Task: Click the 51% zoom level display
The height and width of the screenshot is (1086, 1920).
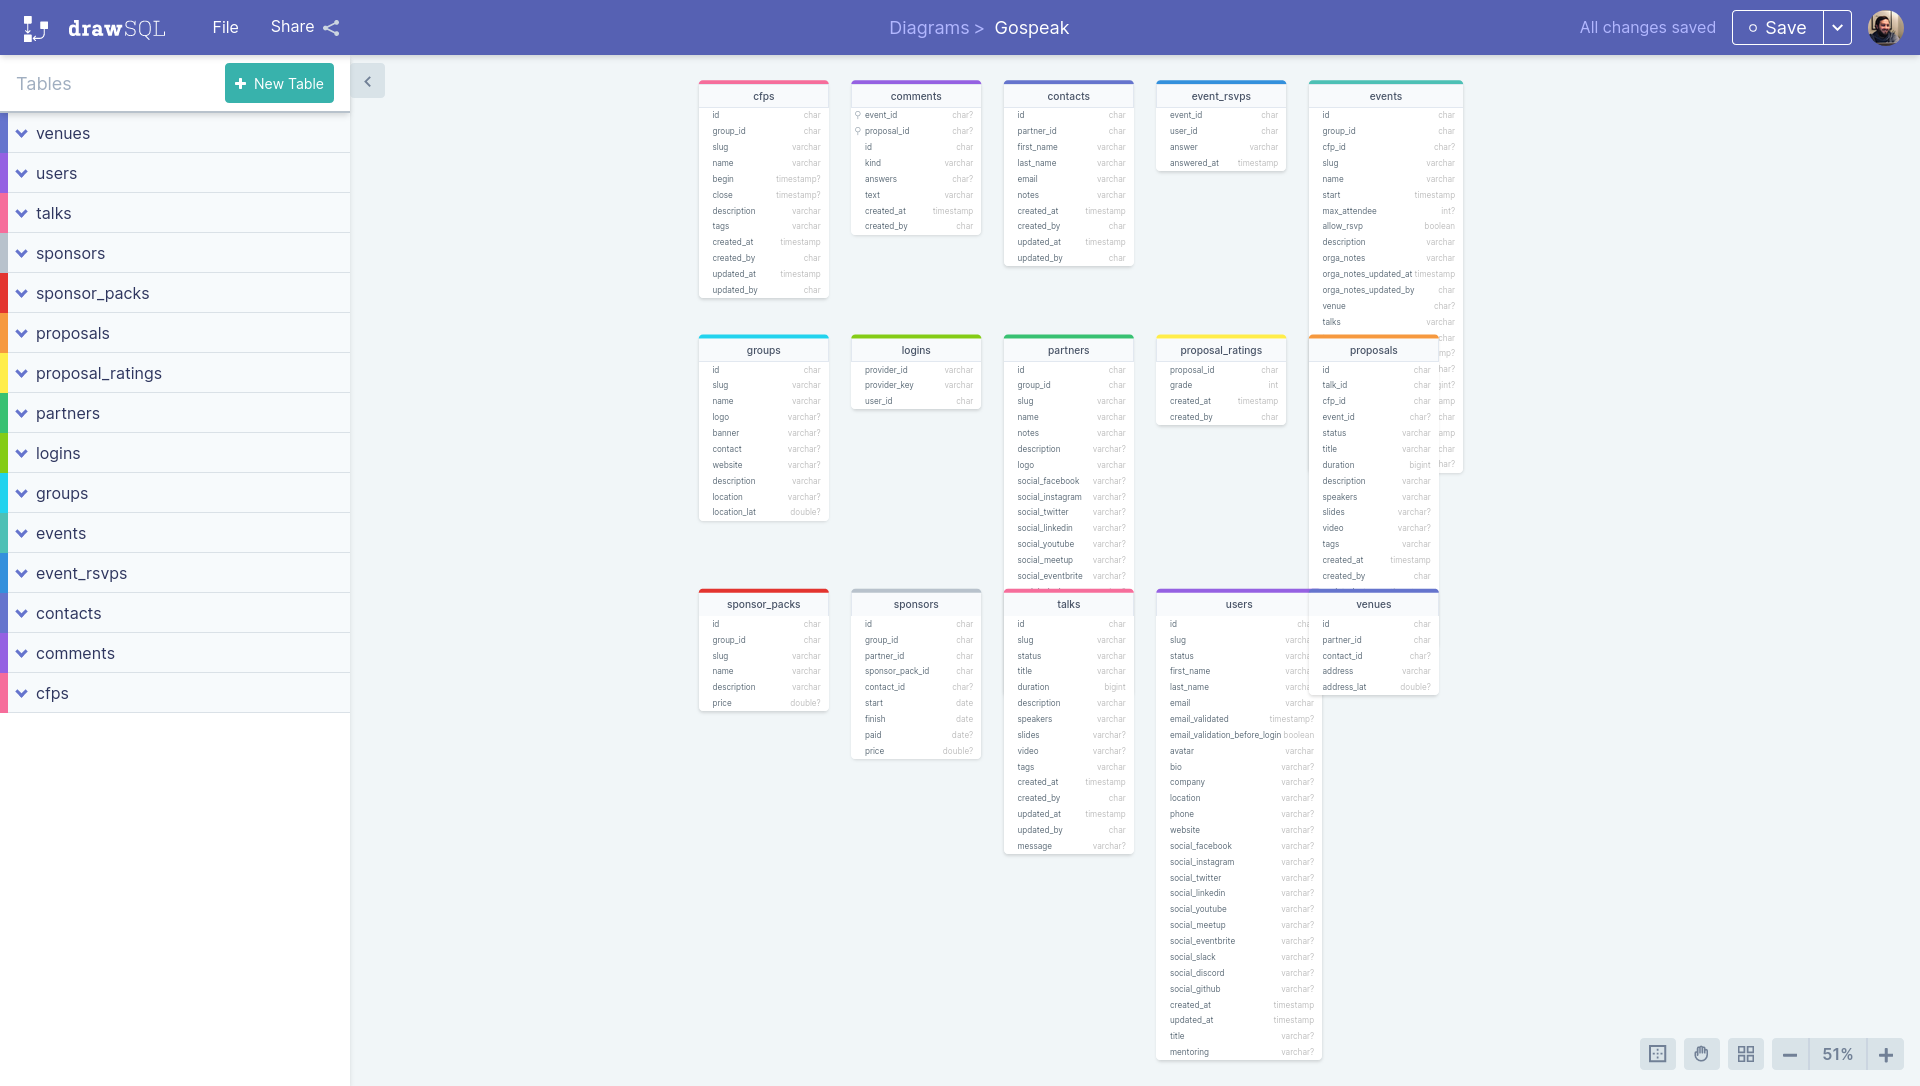Action: coord(1838,1054)
